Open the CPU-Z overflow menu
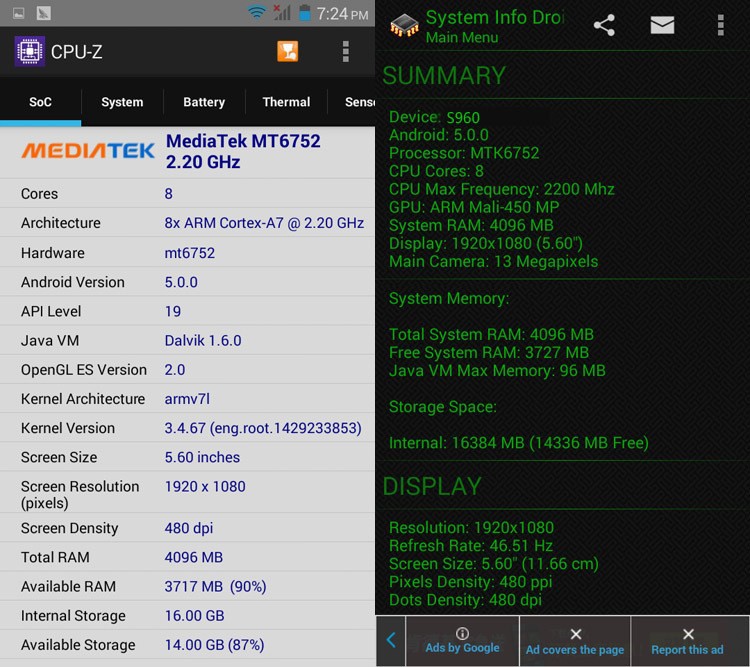The height and width of the screenshot is (667, 750). (x=345, y=51)
